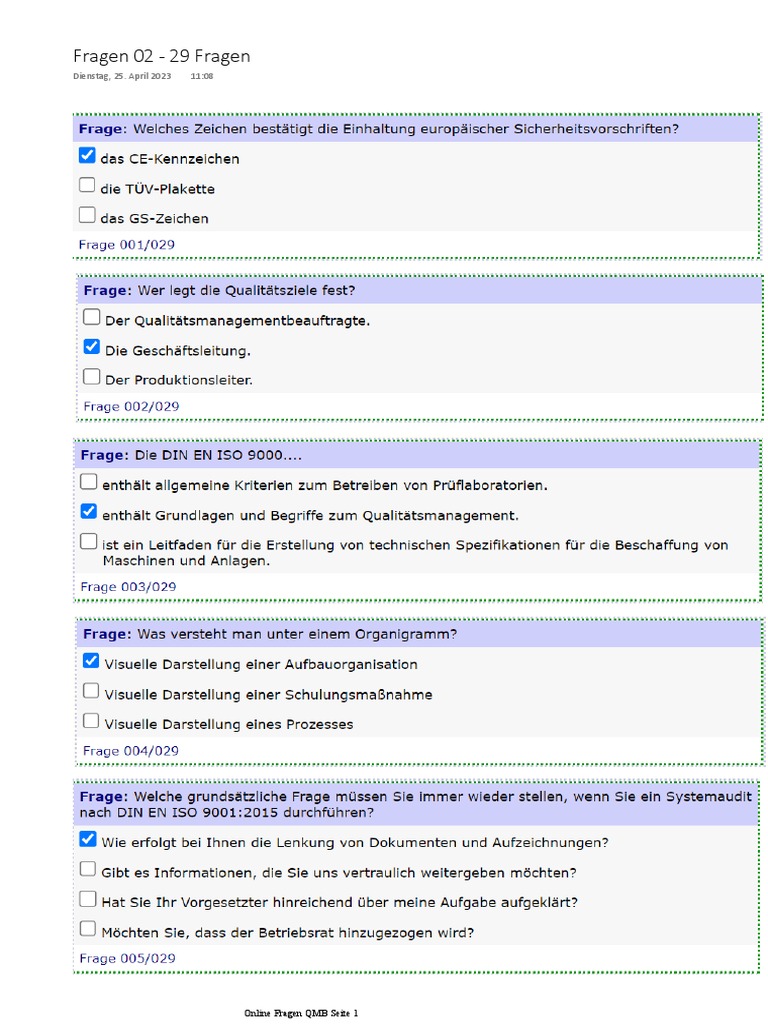
Task: Click the 'Online Fragen QMB Seite 1' footer
Action: tap(301, 1013)
